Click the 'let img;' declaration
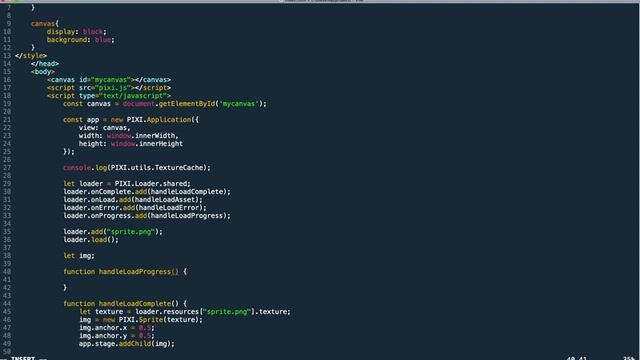Image resolution: width=640 pixels, height=360 pixels. tap(79, 256)
